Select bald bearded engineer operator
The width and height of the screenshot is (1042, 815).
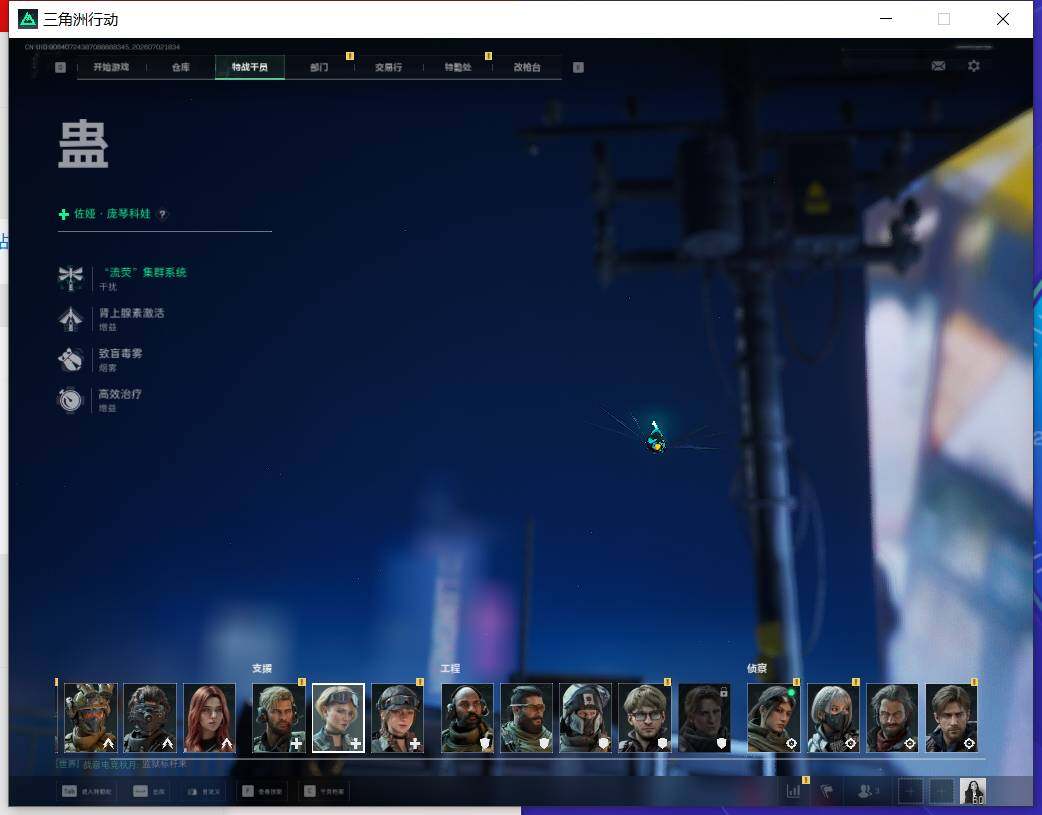click(467, 718)
